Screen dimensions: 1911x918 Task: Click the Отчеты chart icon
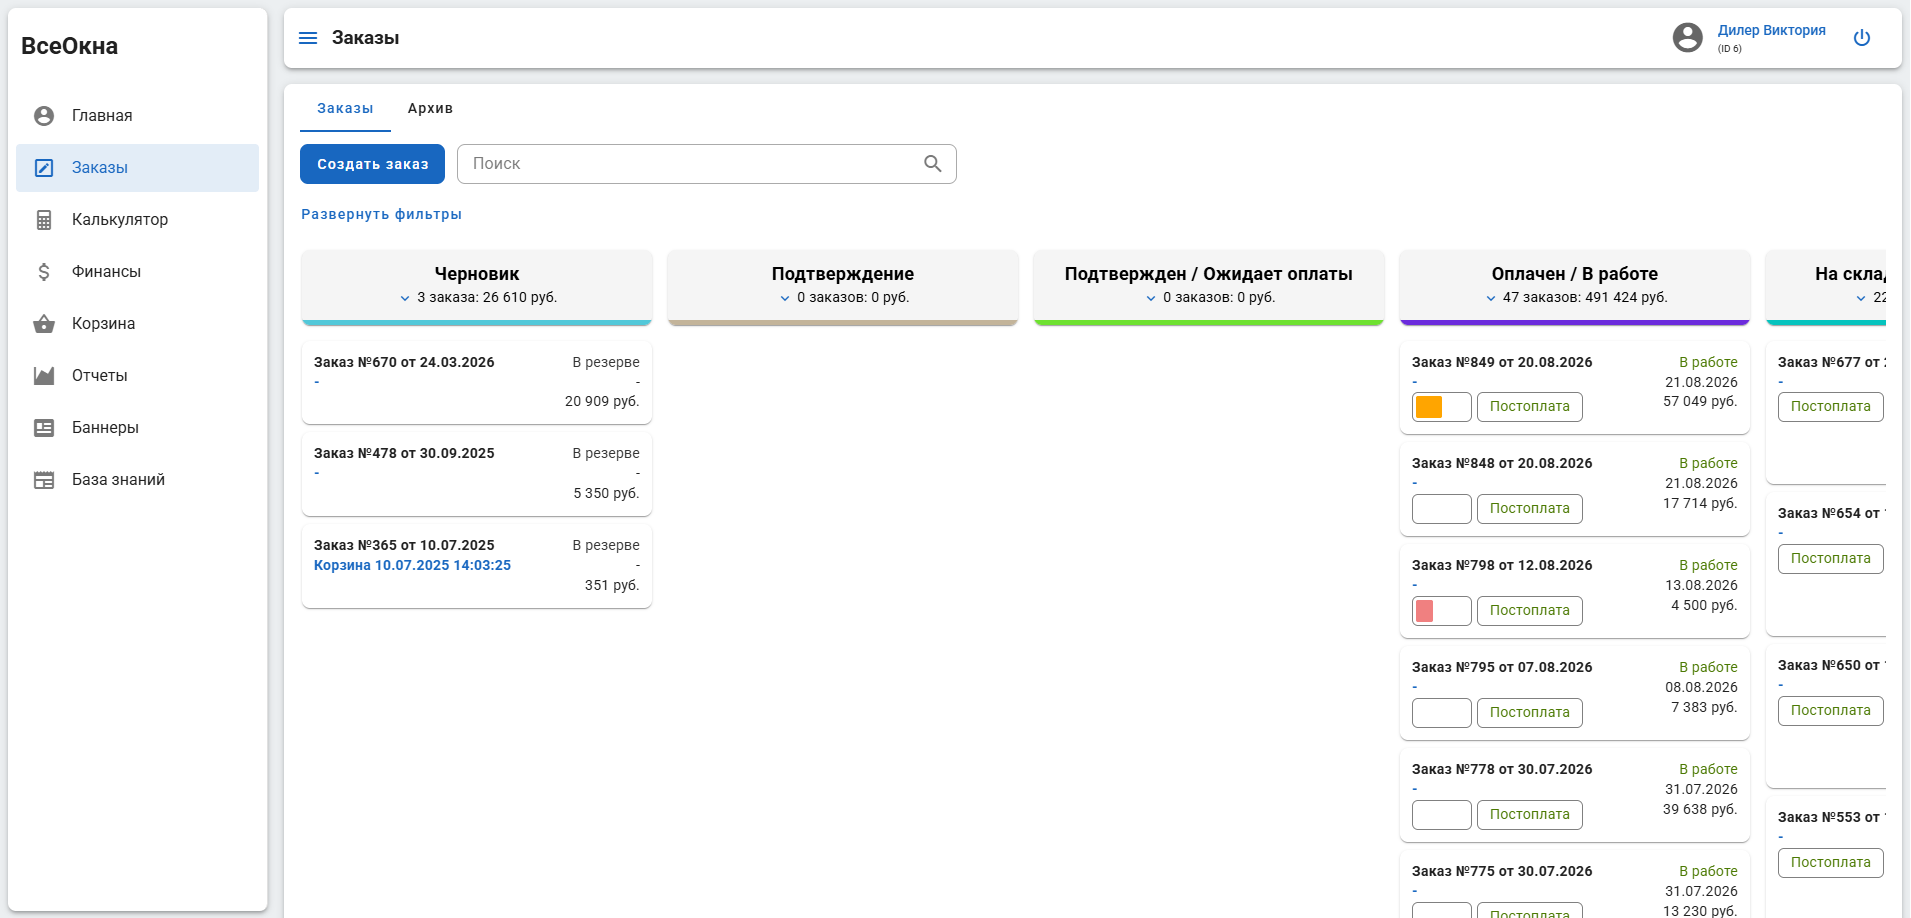tap(44, 376)
